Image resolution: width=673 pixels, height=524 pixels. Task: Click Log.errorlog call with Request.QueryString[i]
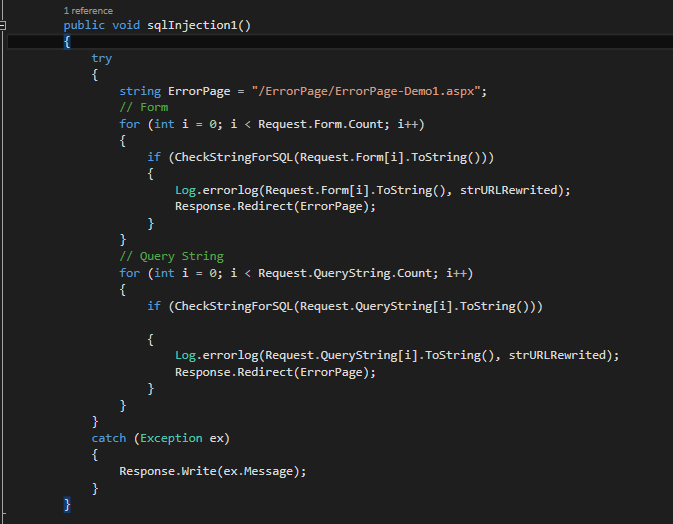click(397, 356)
